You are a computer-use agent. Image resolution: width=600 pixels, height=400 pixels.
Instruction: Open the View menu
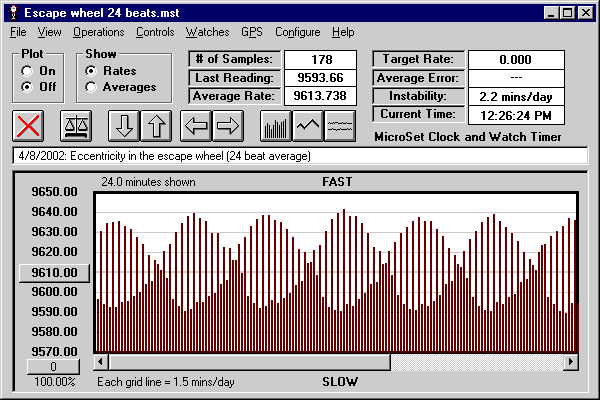pyautogui.click(x=49, y=32)
